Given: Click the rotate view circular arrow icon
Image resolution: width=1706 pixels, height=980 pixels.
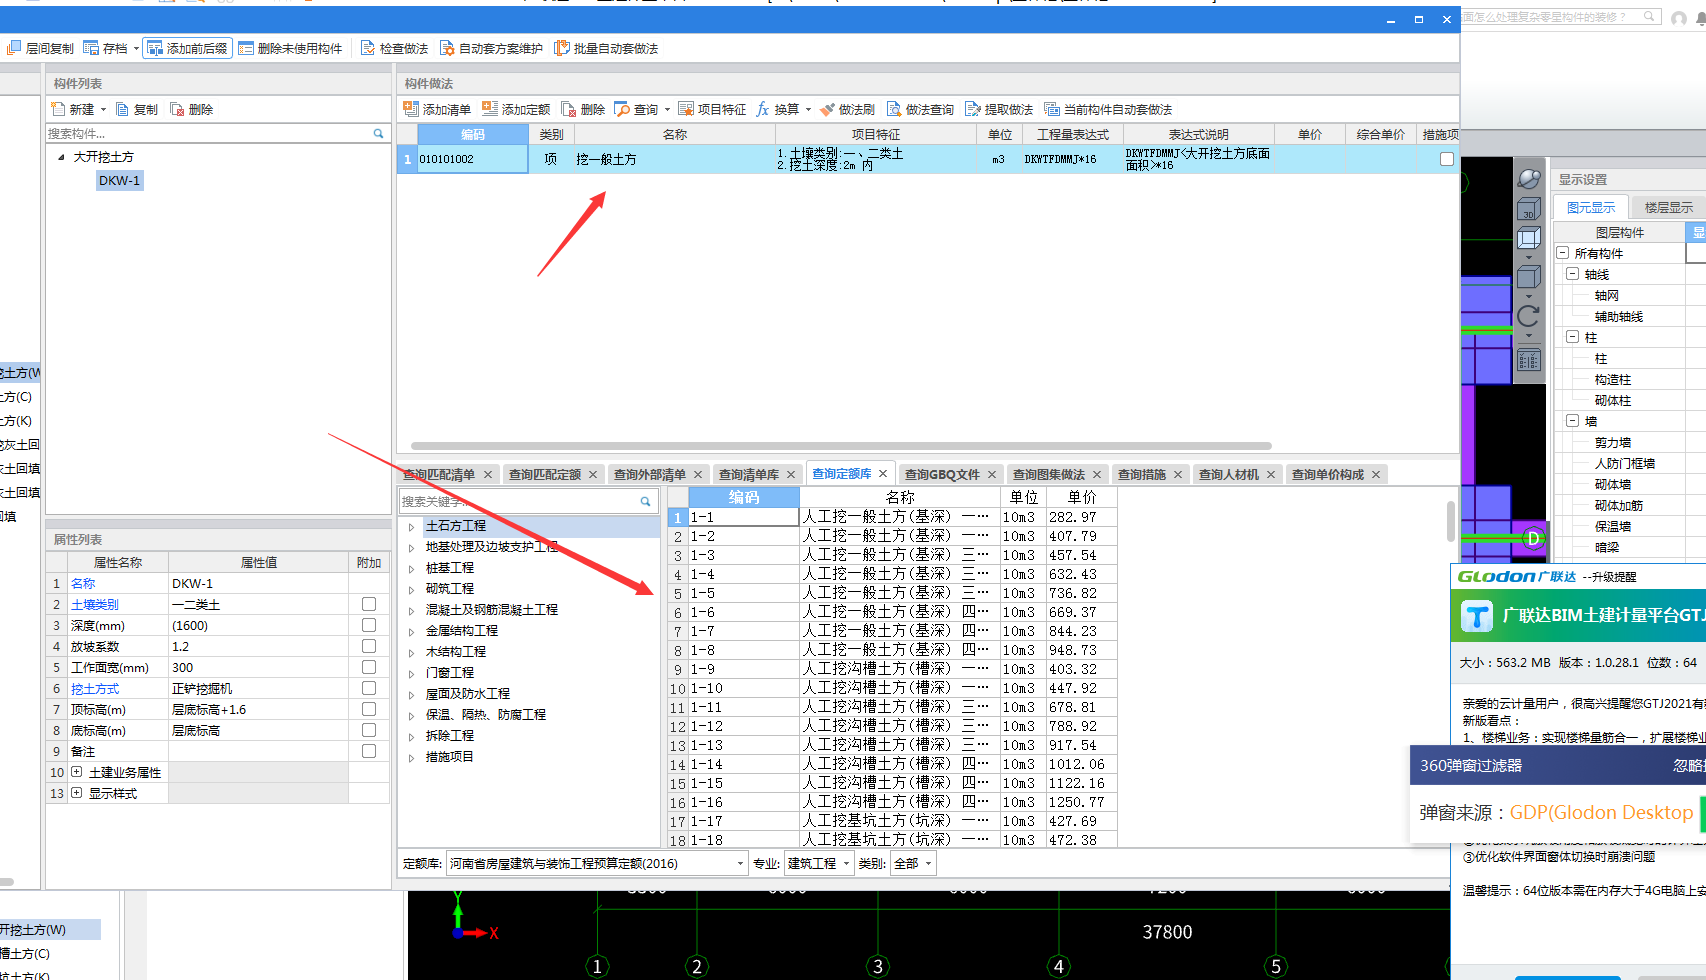Looking at the screenshot, I should point(1529,316).
